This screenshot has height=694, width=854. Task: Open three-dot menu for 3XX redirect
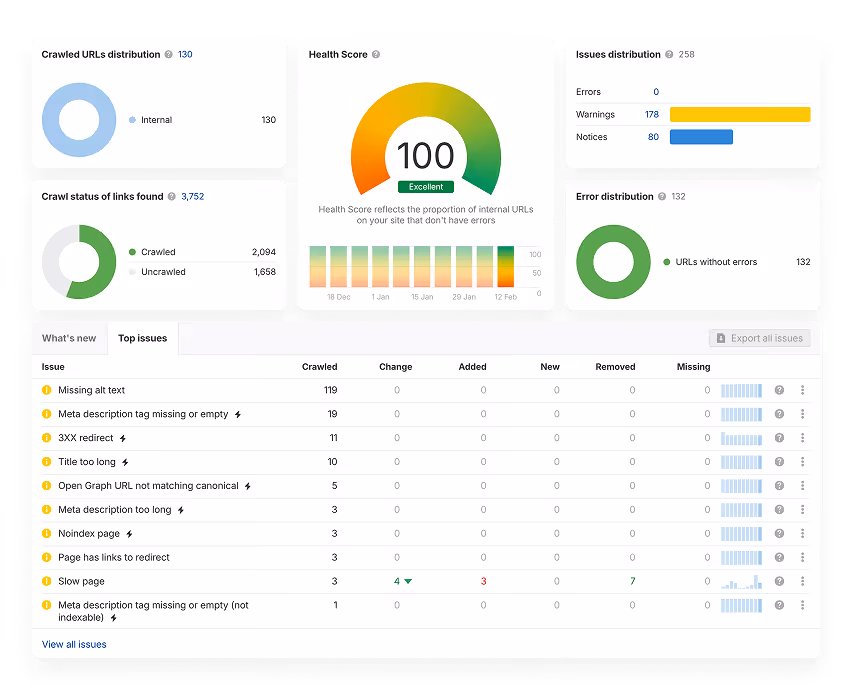802,438
